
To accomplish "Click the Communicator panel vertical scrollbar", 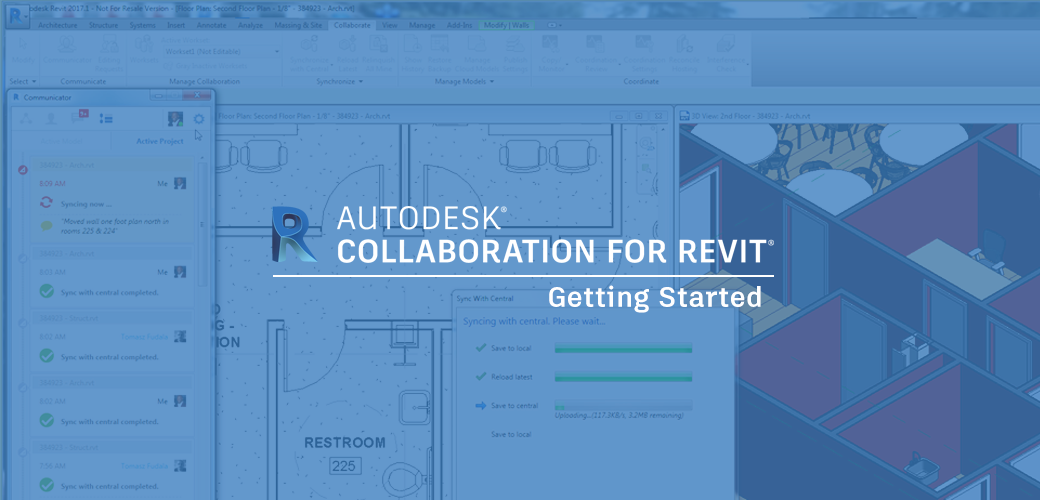I will tap(206, 230).
